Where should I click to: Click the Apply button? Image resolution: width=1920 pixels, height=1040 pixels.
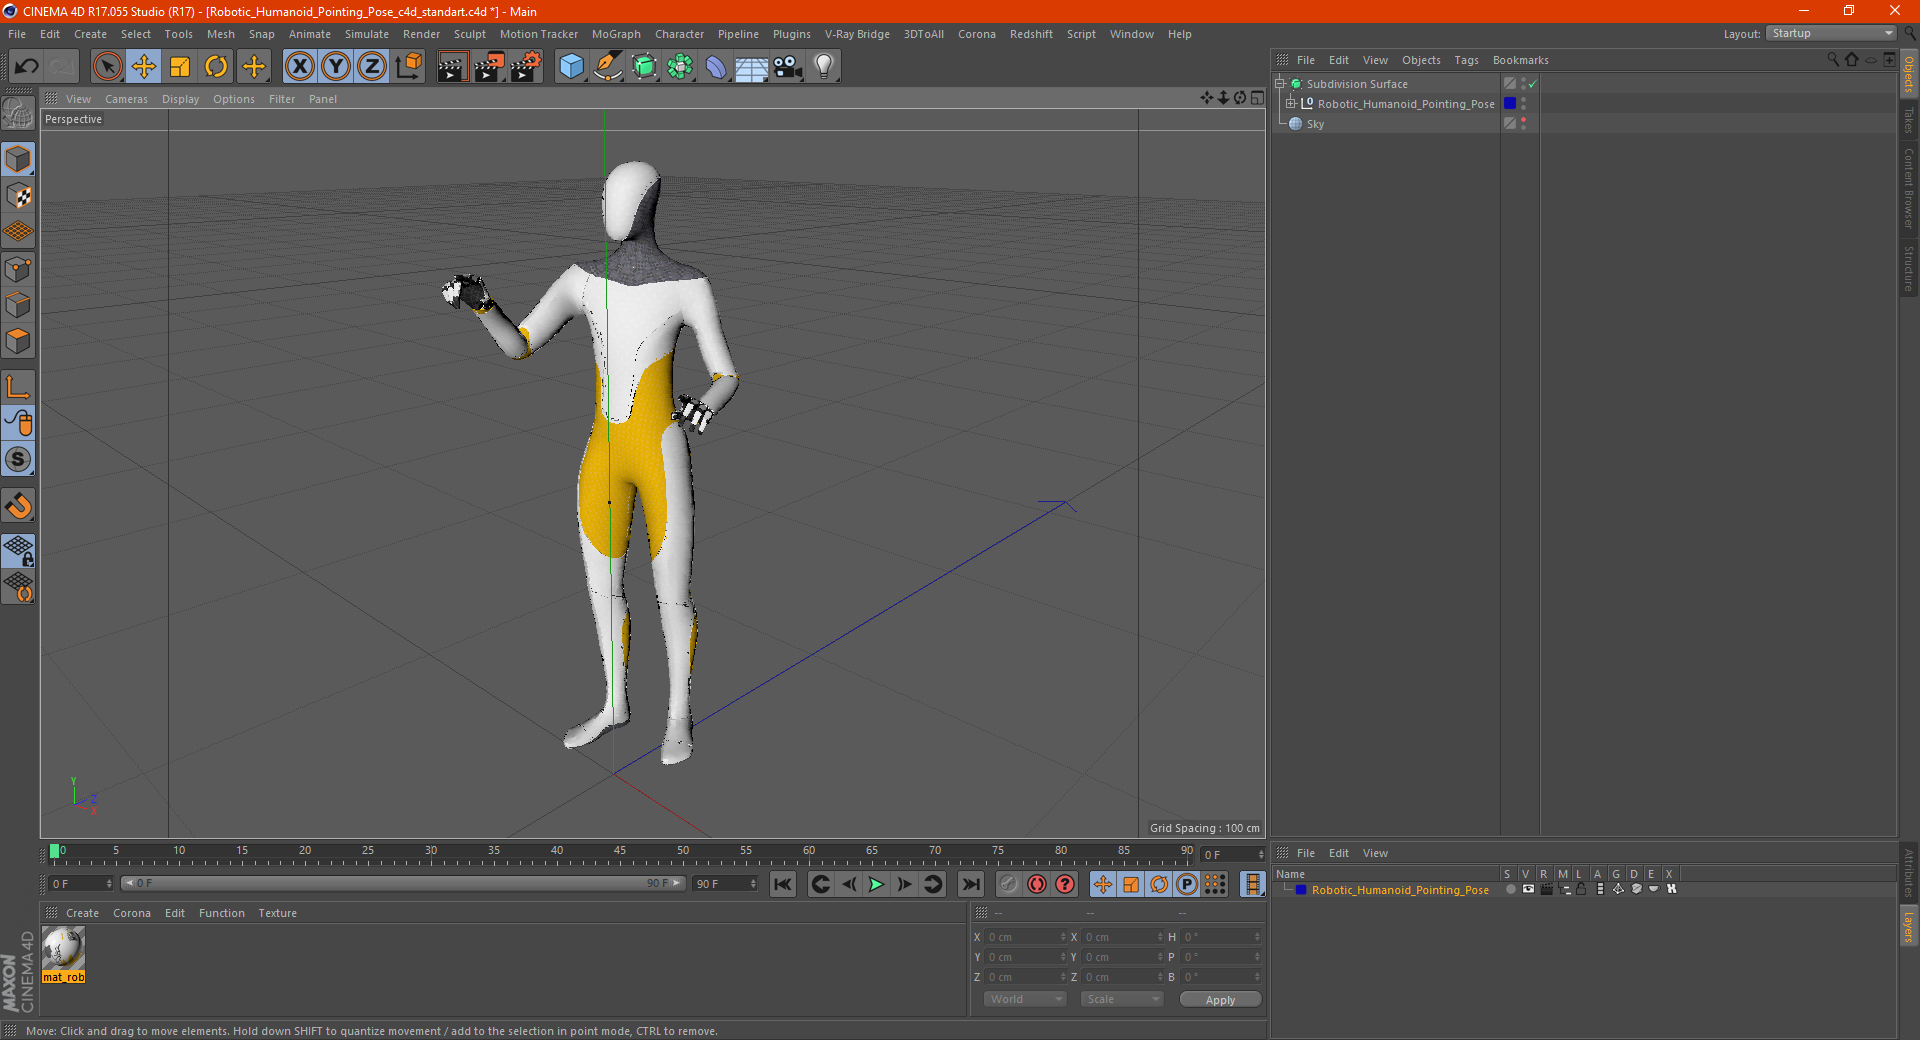(1220, 1000)
